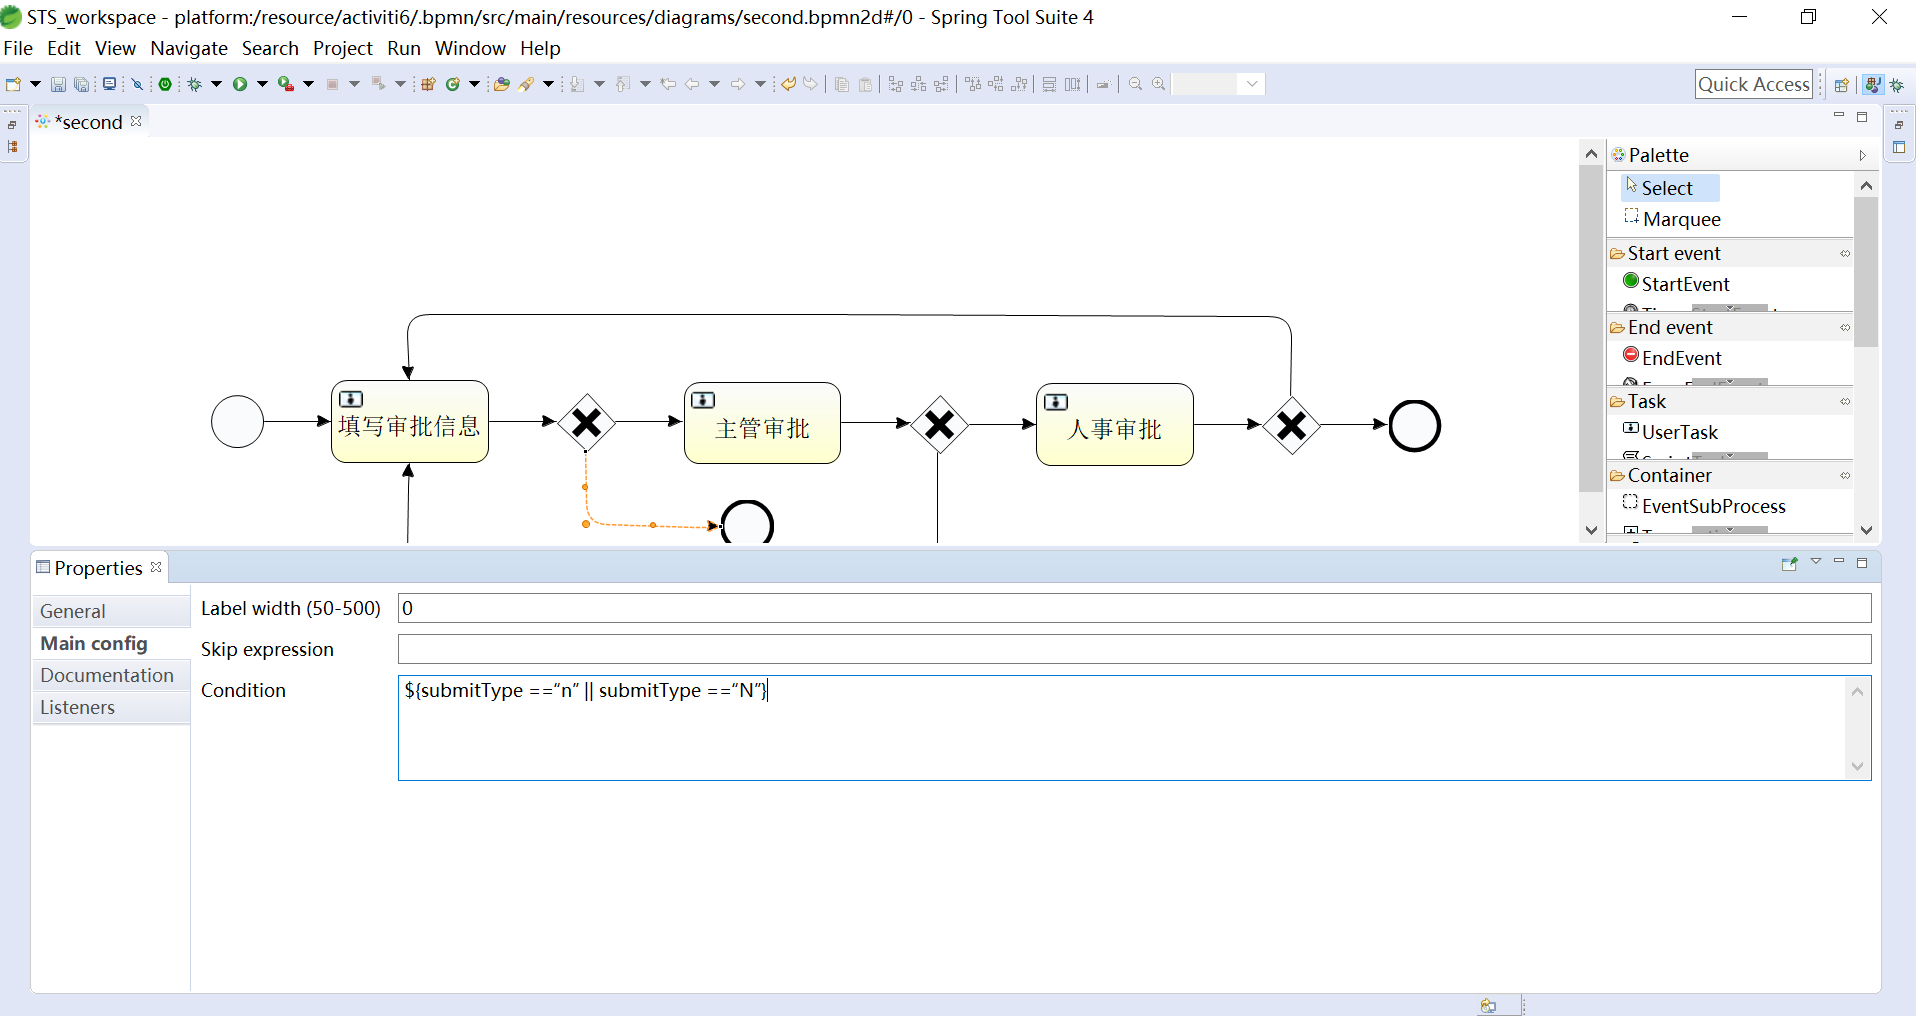
Task: Open the File menu
Action: 18,48
